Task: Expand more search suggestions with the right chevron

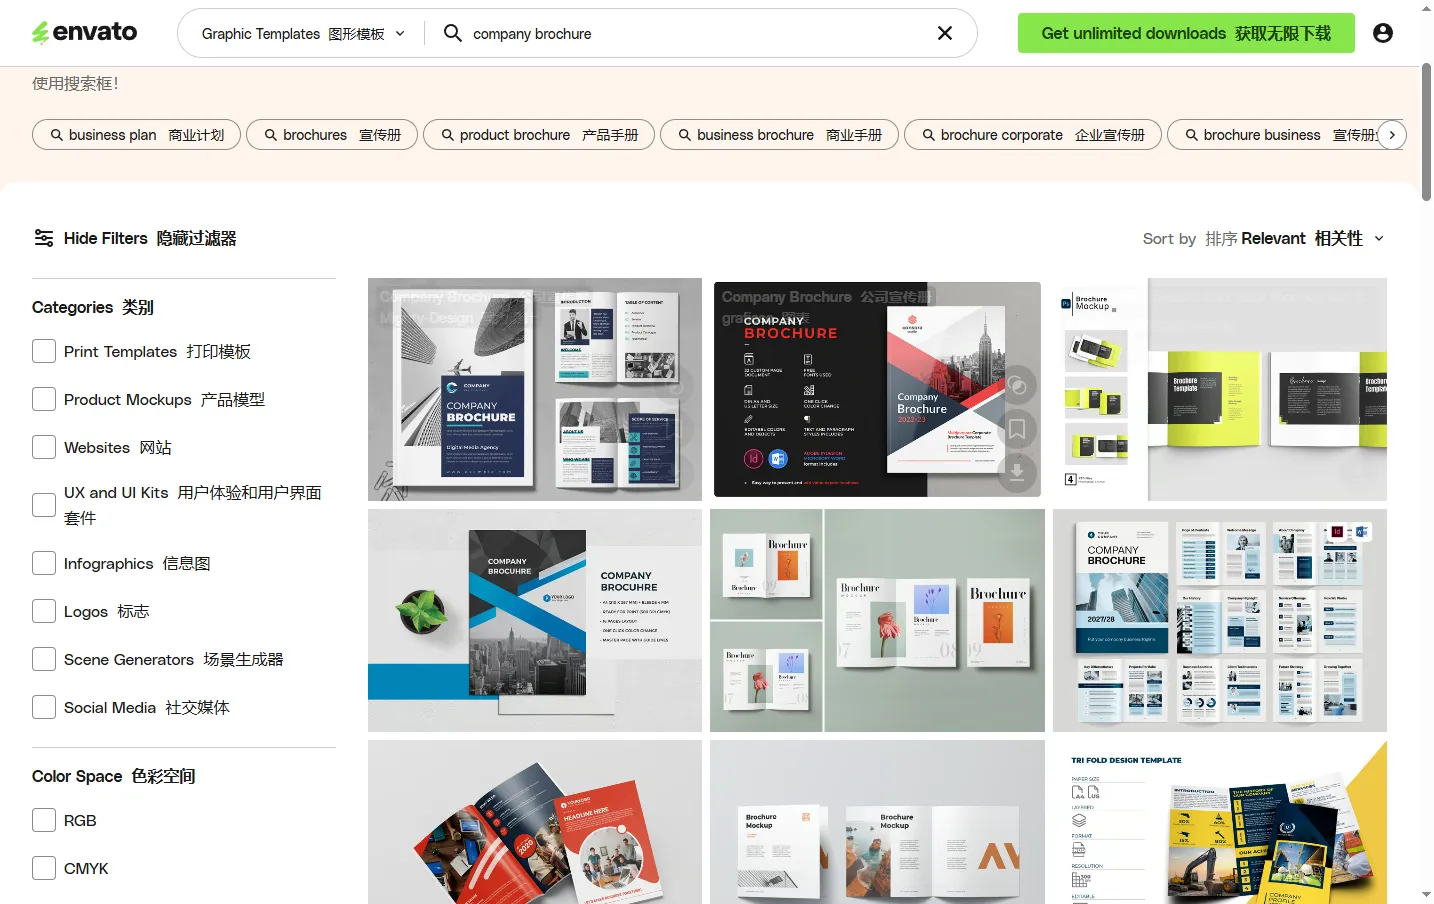Action: 1392,134
